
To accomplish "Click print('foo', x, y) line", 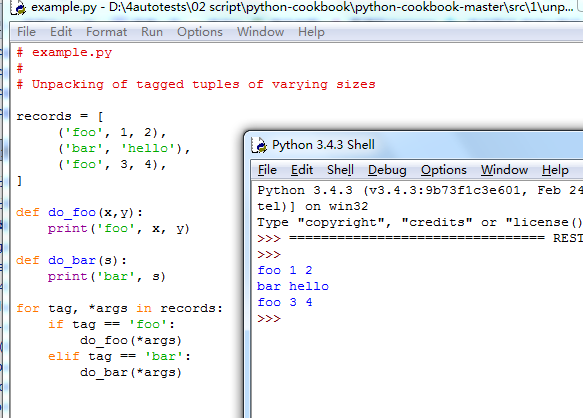I will (119, 229).
